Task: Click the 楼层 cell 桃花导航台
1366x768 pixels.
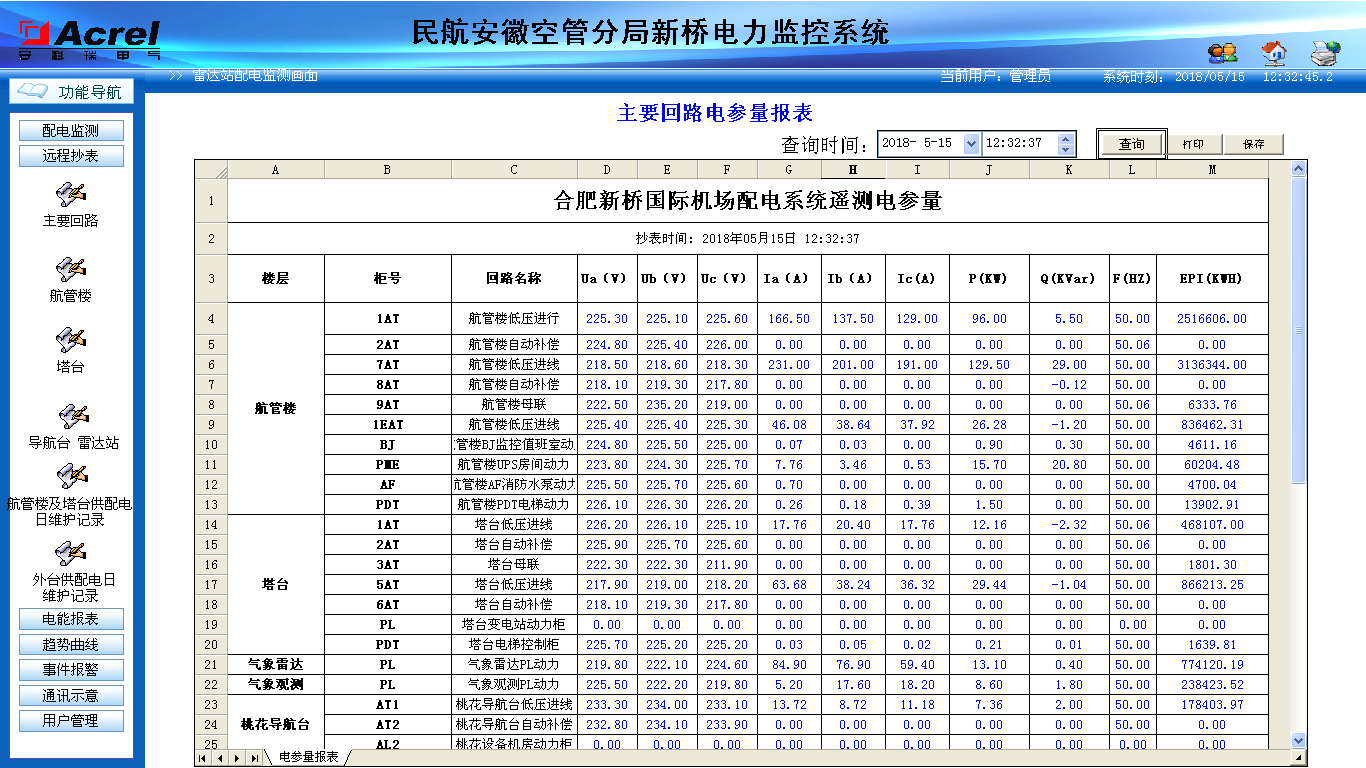Action: (275, 724)
